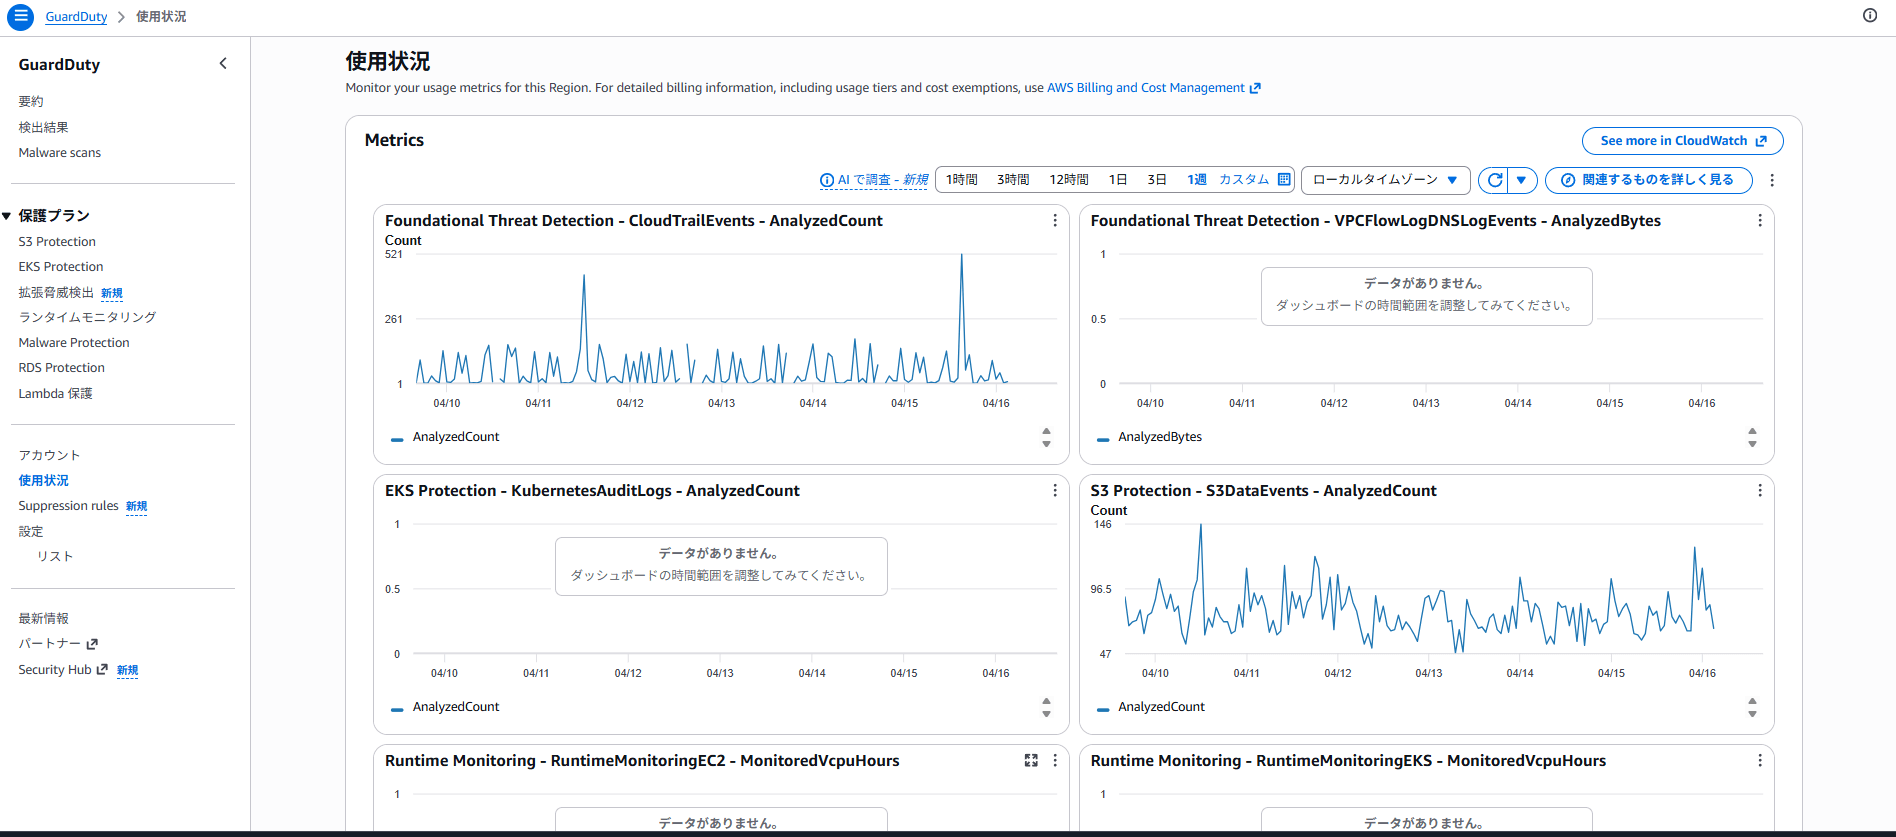
Task: Click CloudTrailEvents legend scroll arrows
Action: [x=1046, y=437]
